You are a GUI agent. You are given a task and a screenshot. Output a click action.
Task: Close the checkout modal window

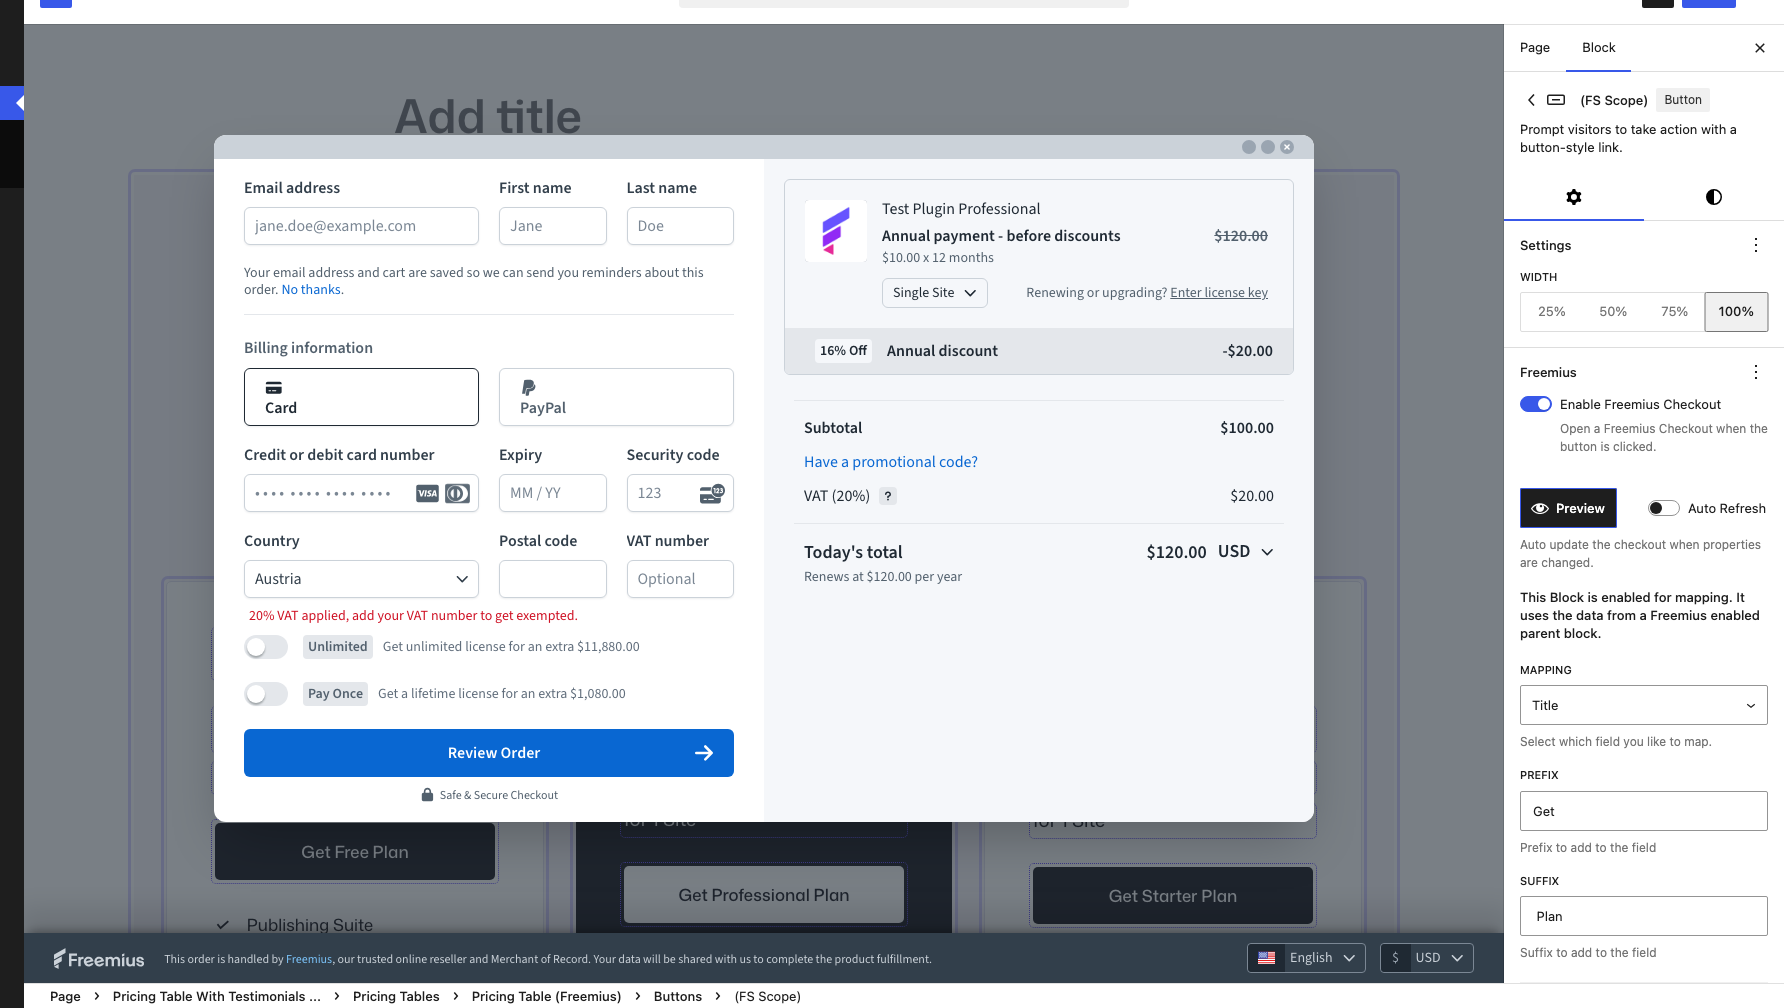point(1287,147)
